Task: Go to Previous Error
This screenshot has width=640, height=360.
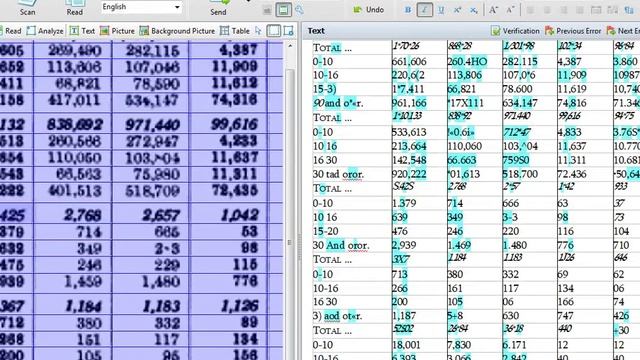Action: coord(573,31)
